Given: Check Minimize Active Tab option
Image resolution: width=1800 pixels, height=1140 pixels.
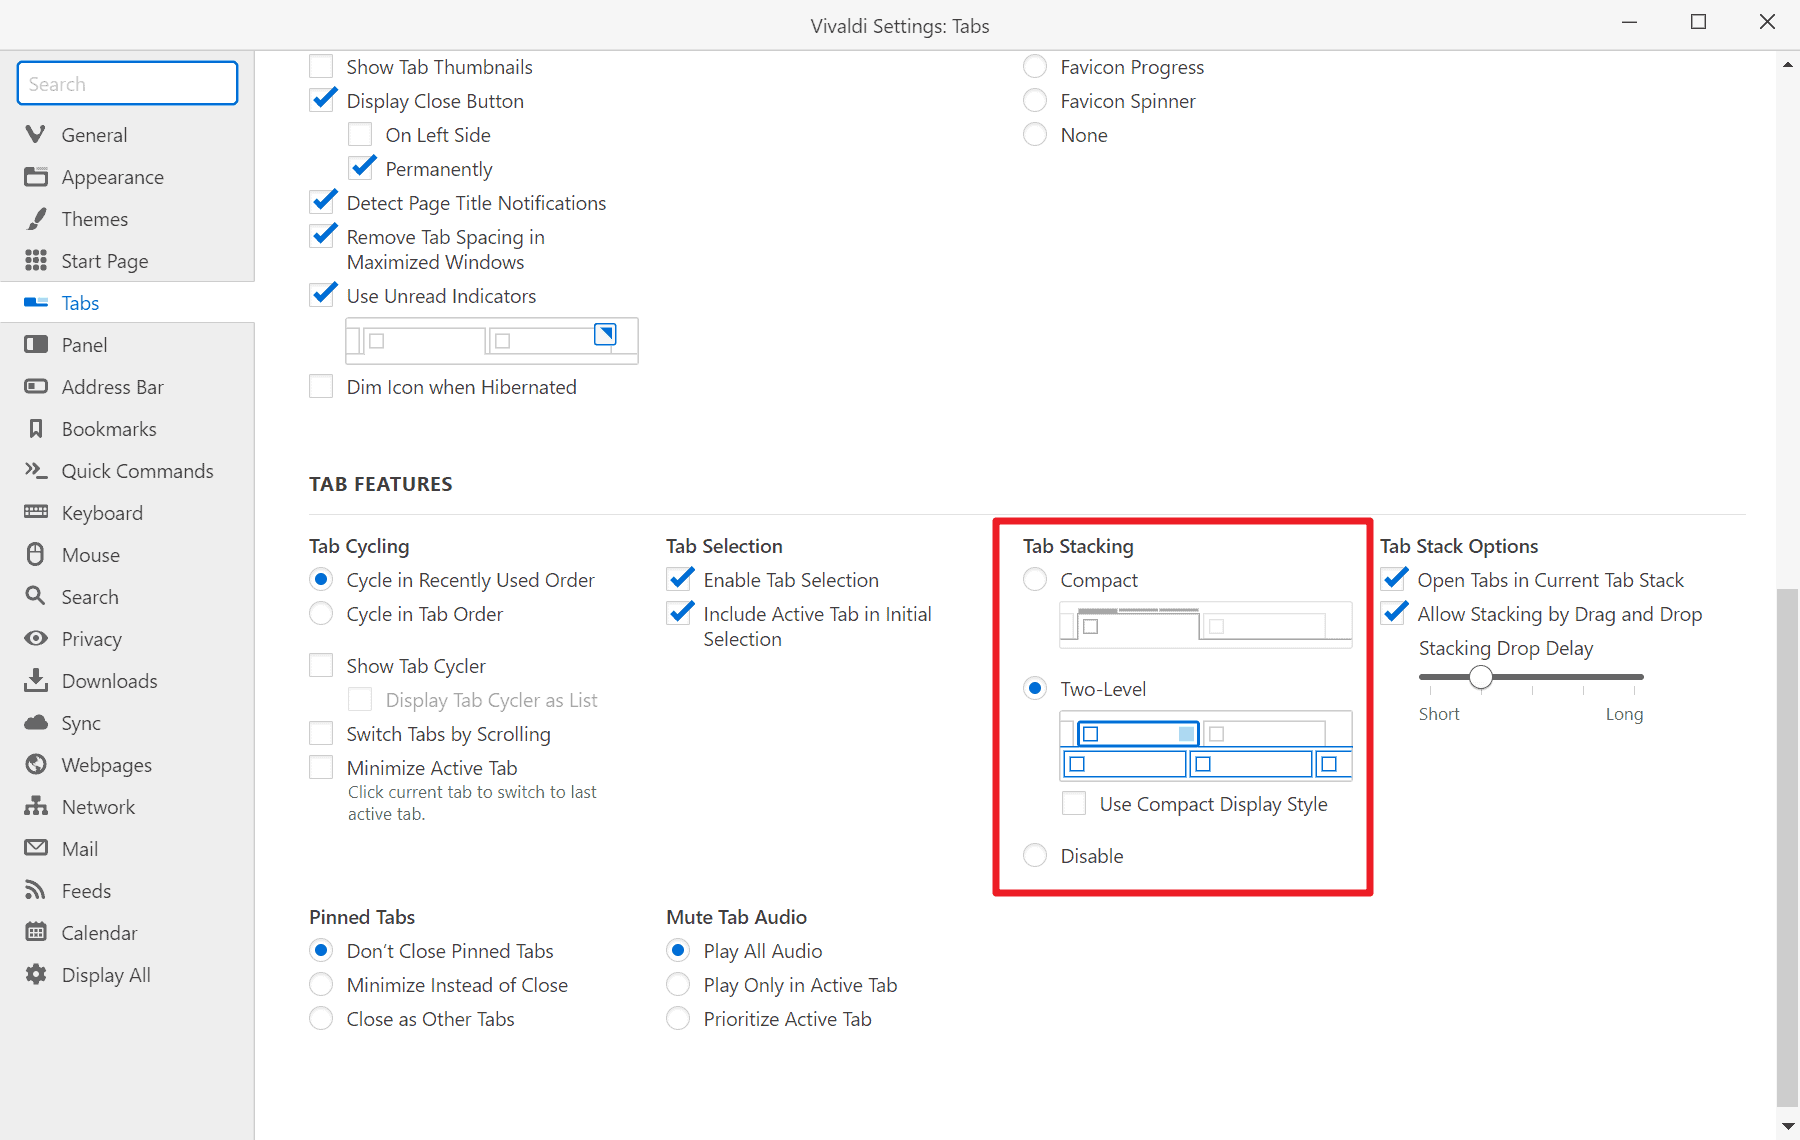Looking at the screenshot, I should pyautogui.click(x=321, y=768).
